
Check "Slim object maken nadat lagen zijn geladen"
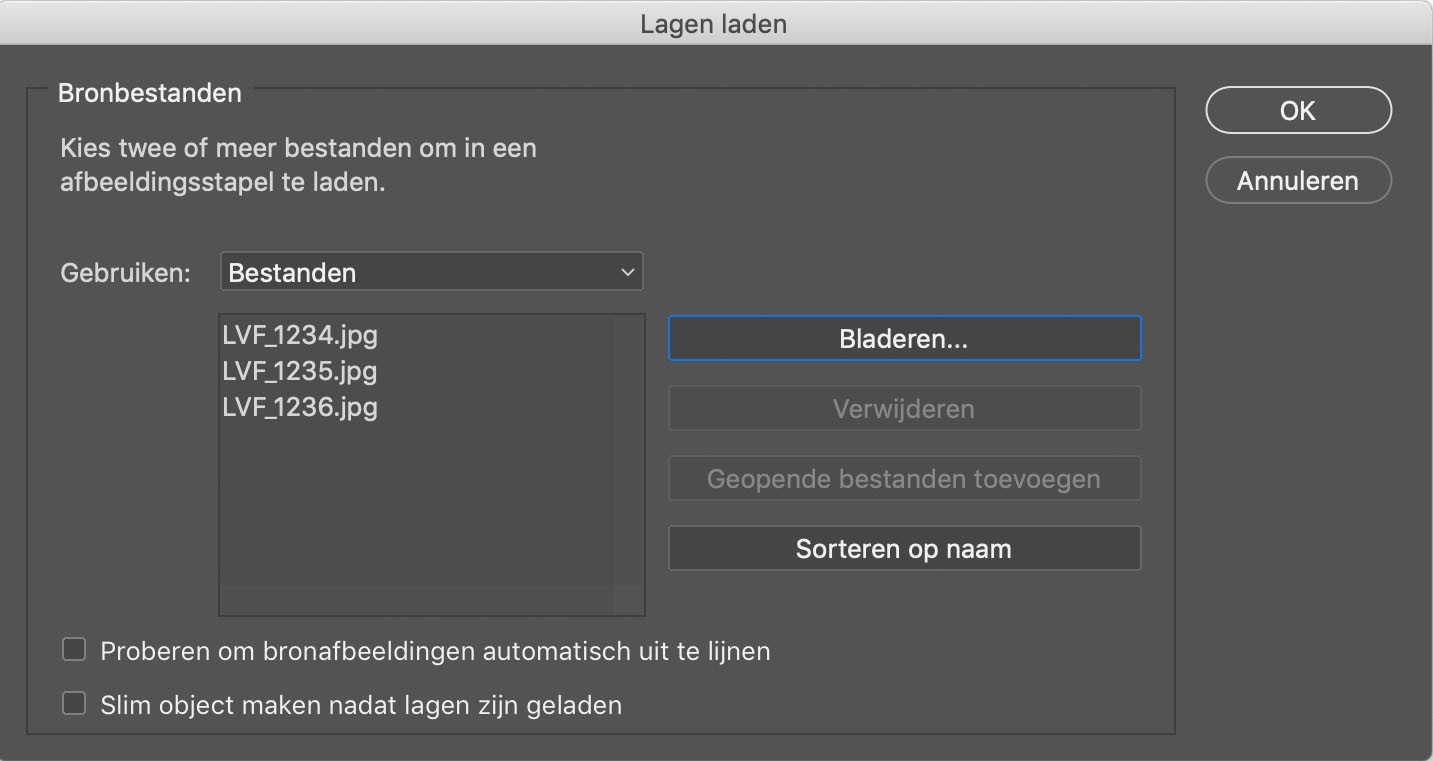point(73,704)
